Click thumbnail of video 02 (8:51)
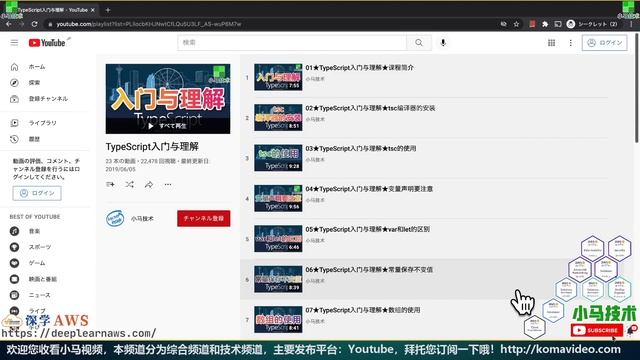 point(278,118)
